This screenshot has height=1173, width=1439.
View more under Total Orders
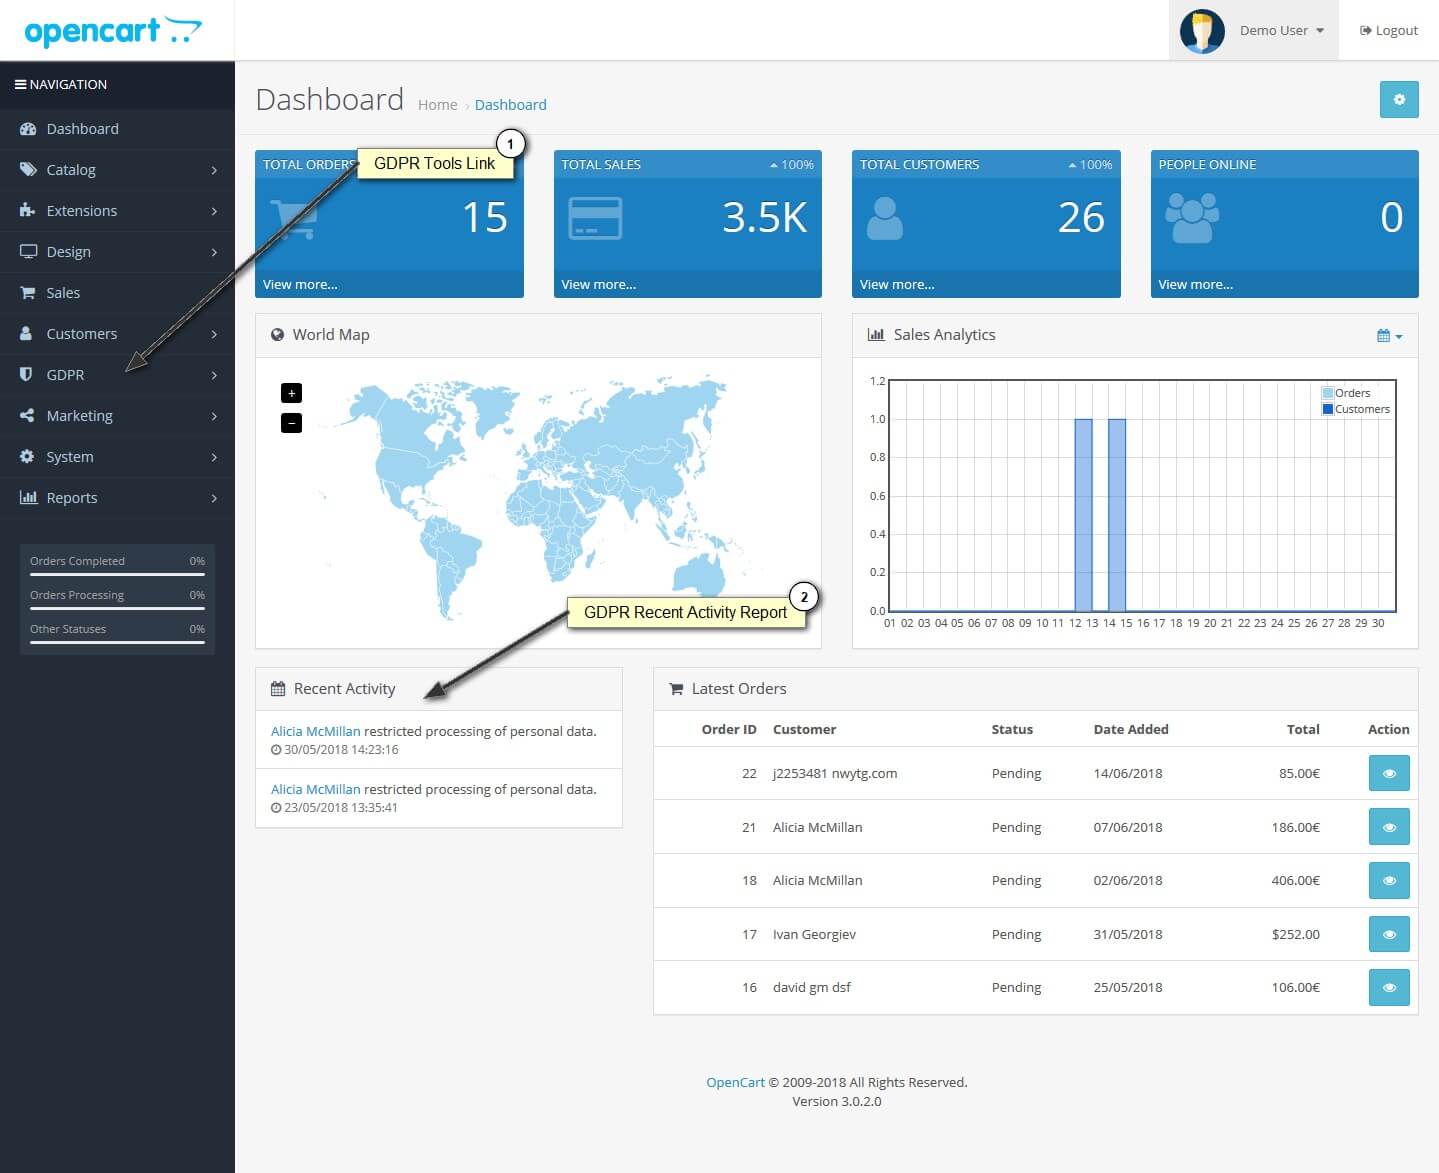point(300,285)
